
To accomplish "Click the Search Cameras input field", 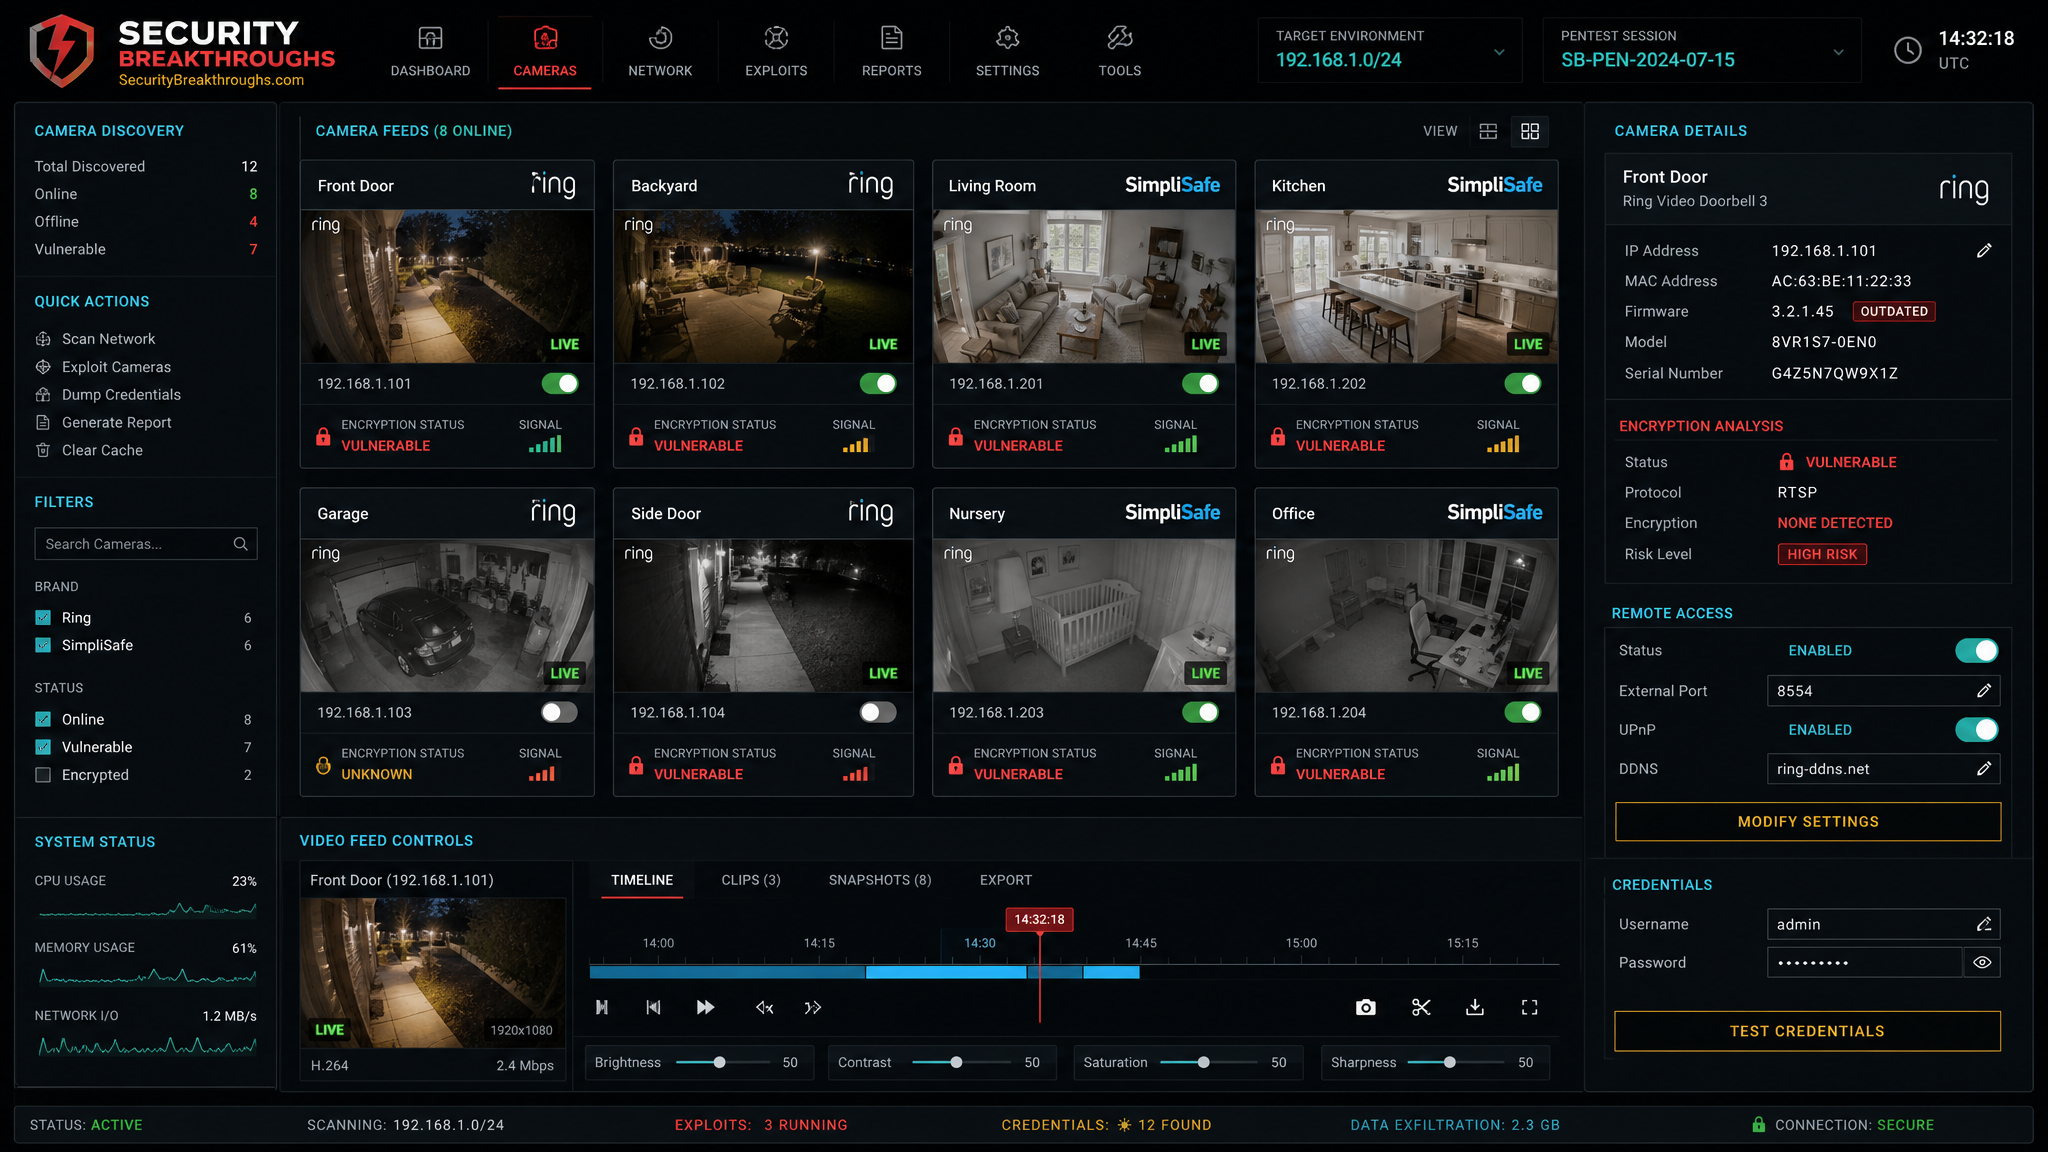I will 146,544.
